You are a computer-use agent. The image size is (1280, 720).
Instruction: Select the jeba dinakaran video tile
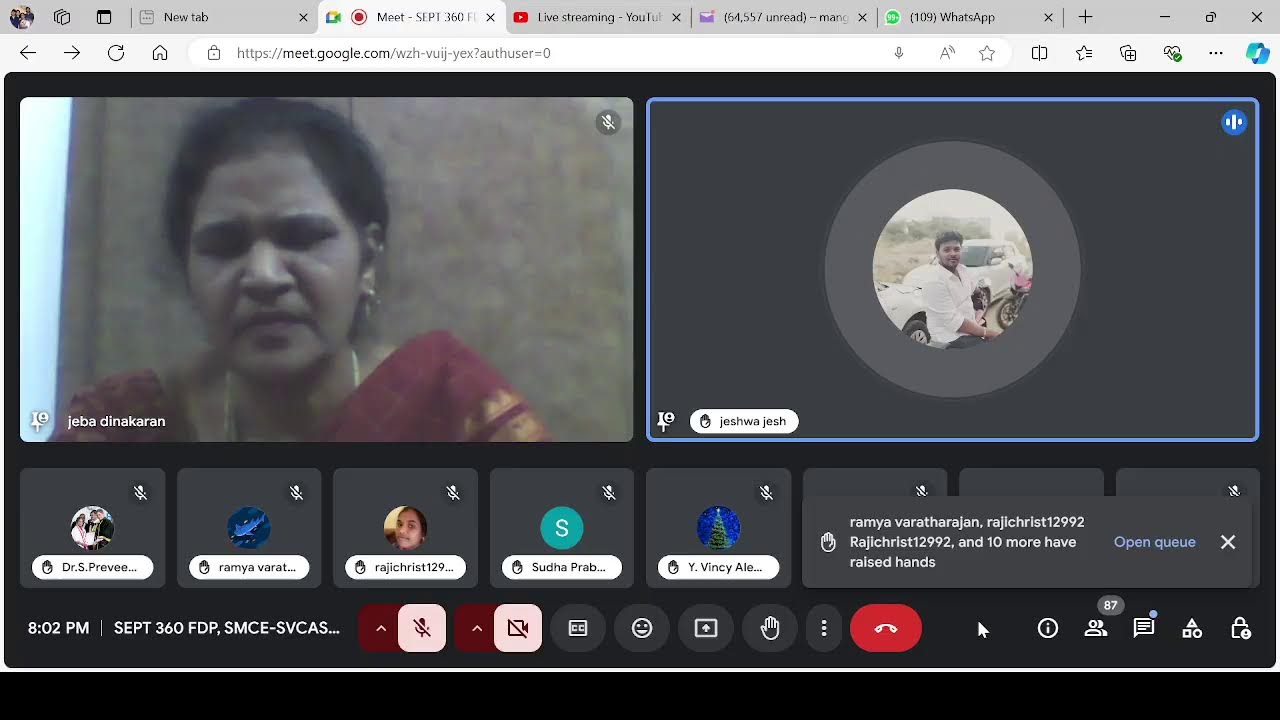327,269
